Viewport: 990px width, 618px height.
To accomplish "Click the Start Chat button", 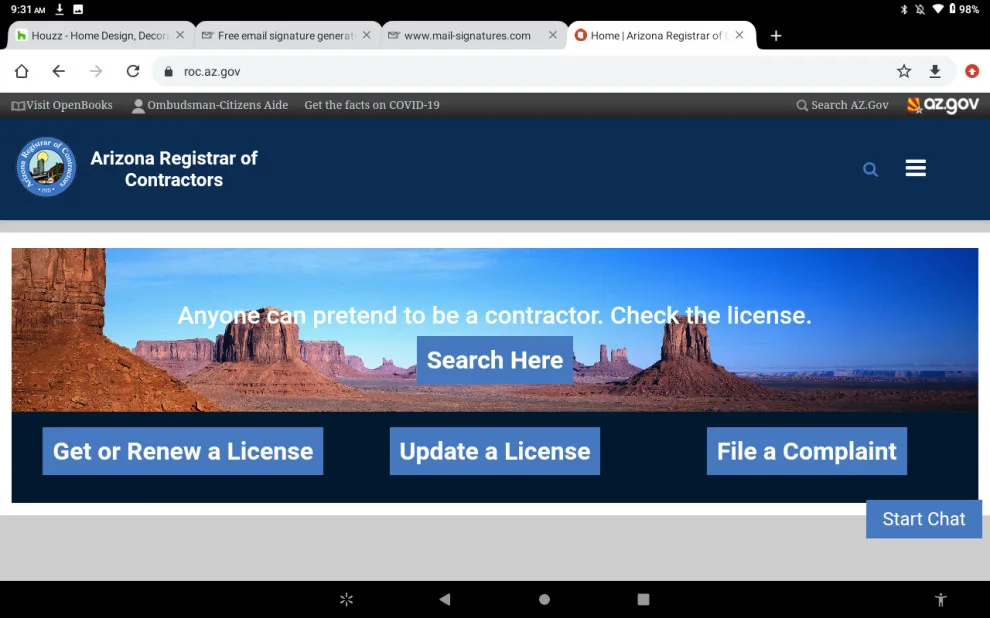I will (x=924, y=519).
